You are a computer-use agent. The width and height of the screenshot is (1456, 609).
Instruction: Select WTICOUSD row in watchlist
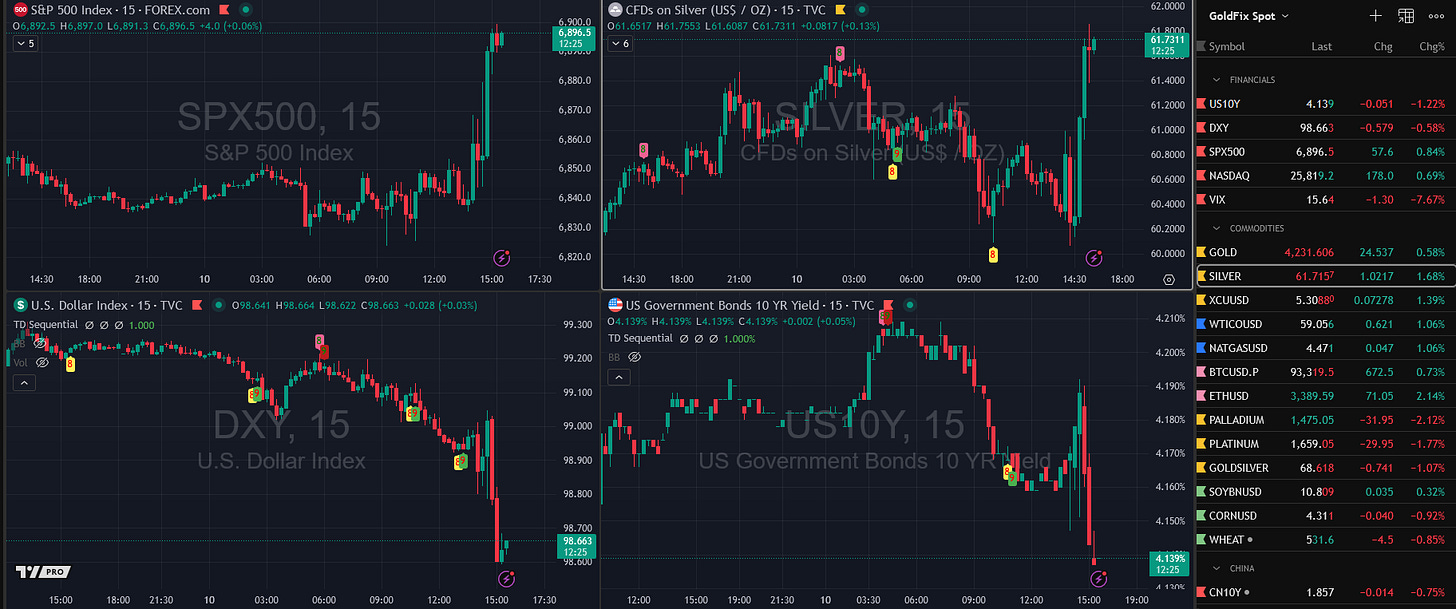(x=1325, y=324)
